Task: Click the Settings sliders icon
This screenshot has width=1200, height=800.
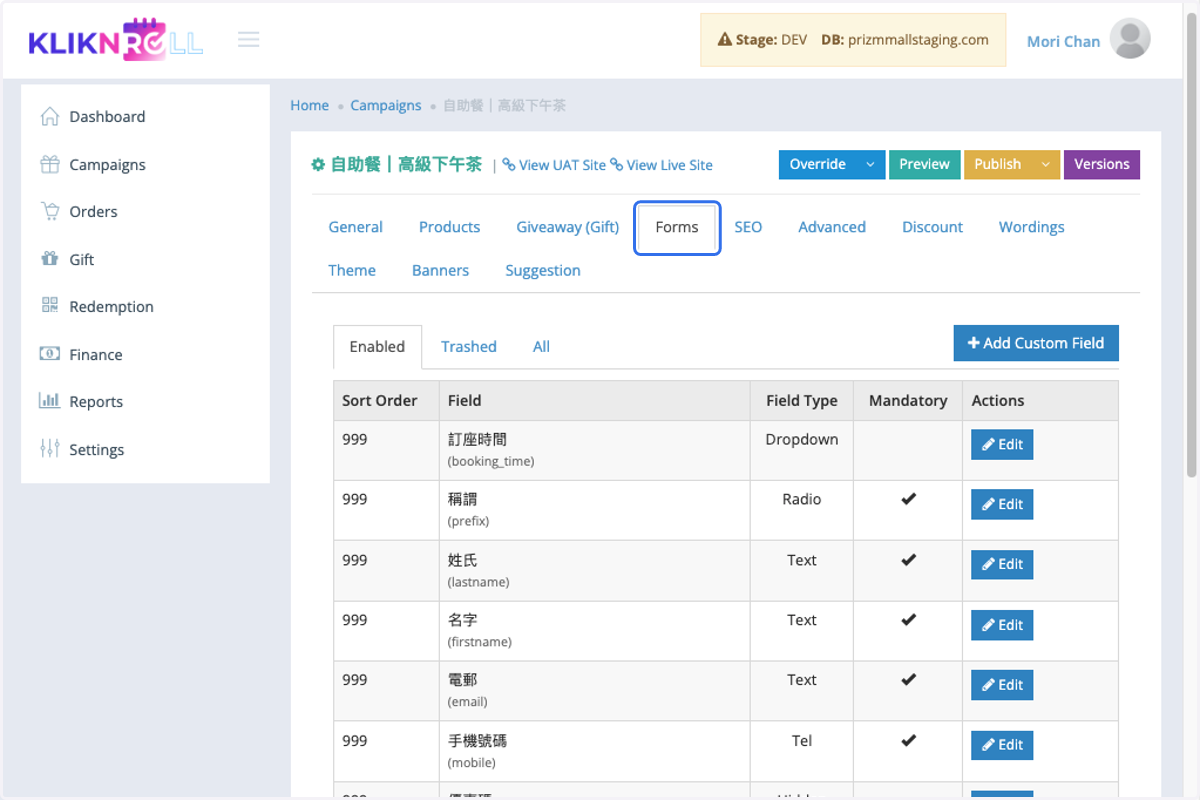Action: tap(49, 449)
